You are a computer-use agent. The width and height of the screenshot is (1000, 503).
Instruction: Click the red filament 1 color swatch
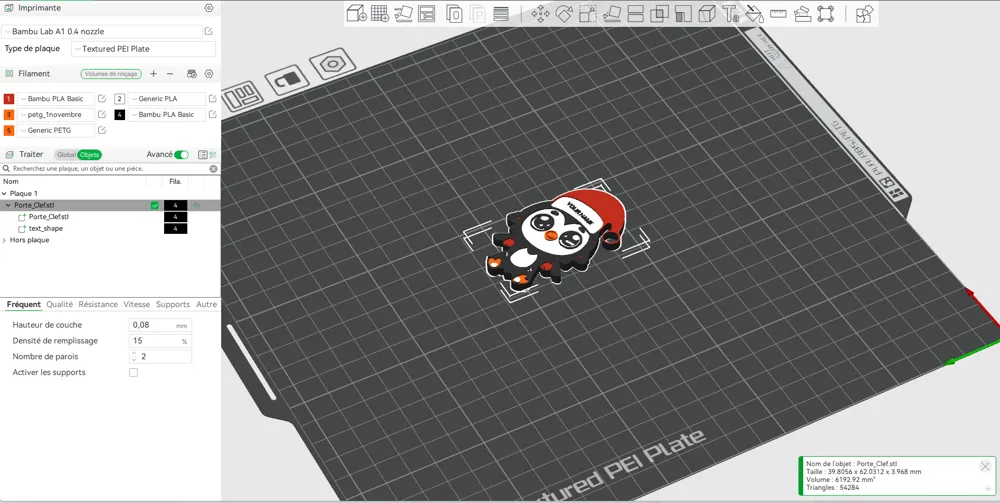click(9, 99)
